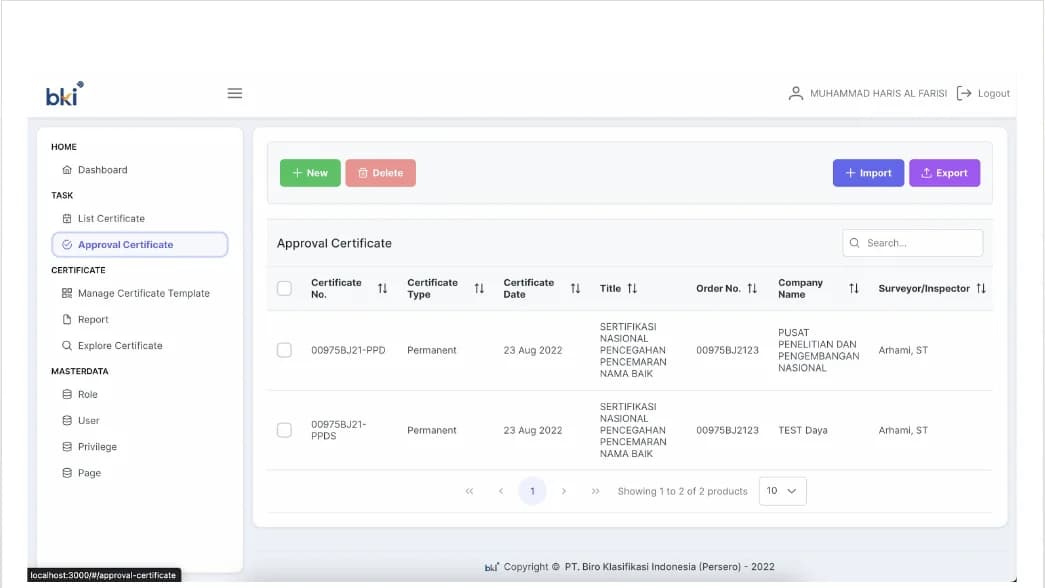This screenshot has height=588, width=1045.
Task: Click the Dashboard home icon
Action: 67,170
